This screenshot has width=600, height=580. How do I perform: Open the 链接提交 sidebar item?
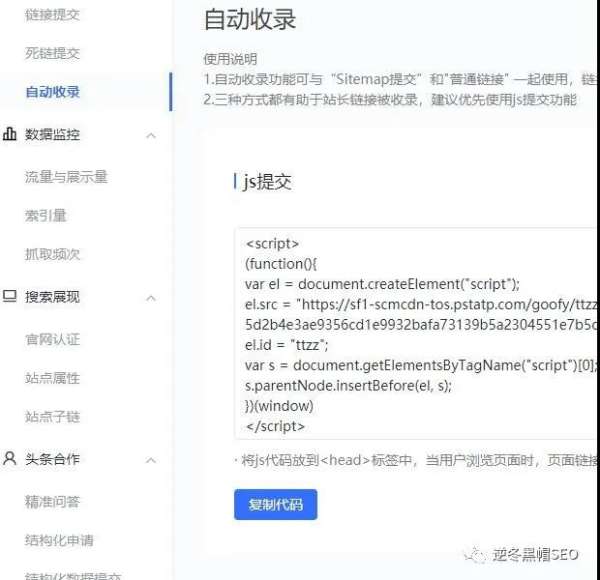click(x=52, y=15)
